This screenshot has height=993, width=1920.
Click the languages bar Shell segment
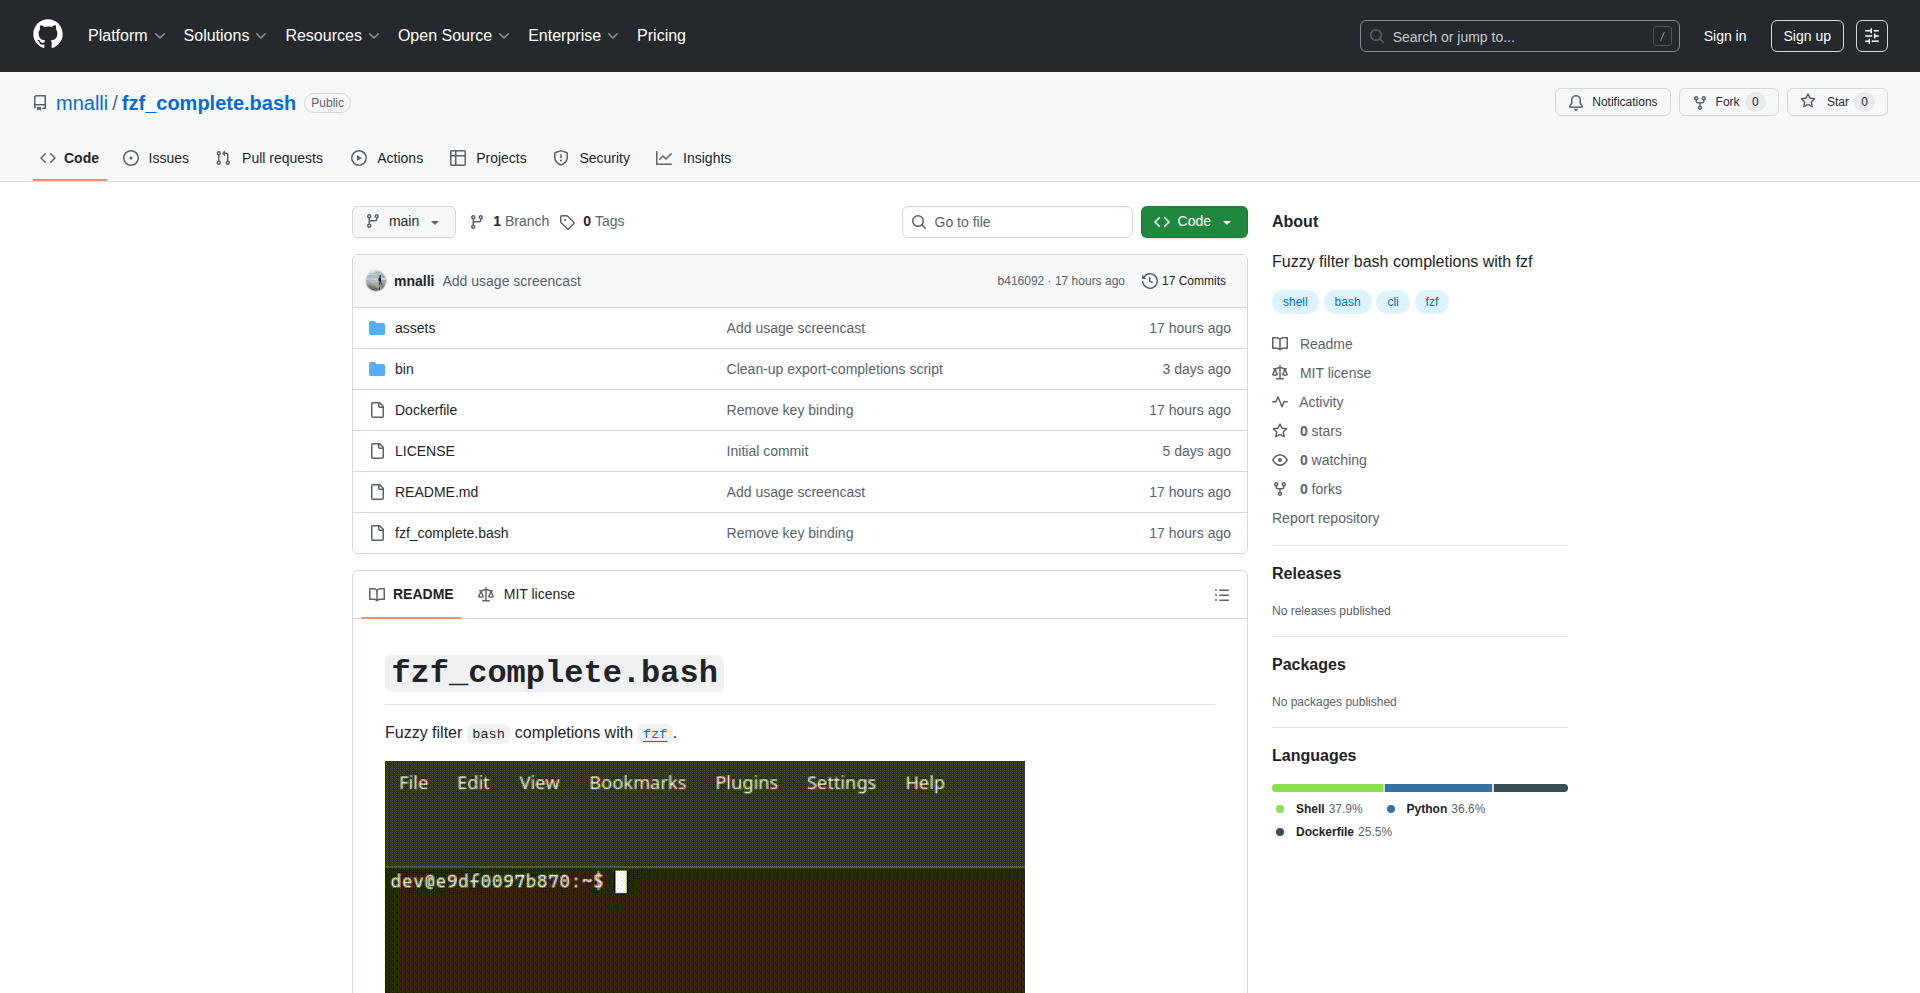tap(1327, 788)
